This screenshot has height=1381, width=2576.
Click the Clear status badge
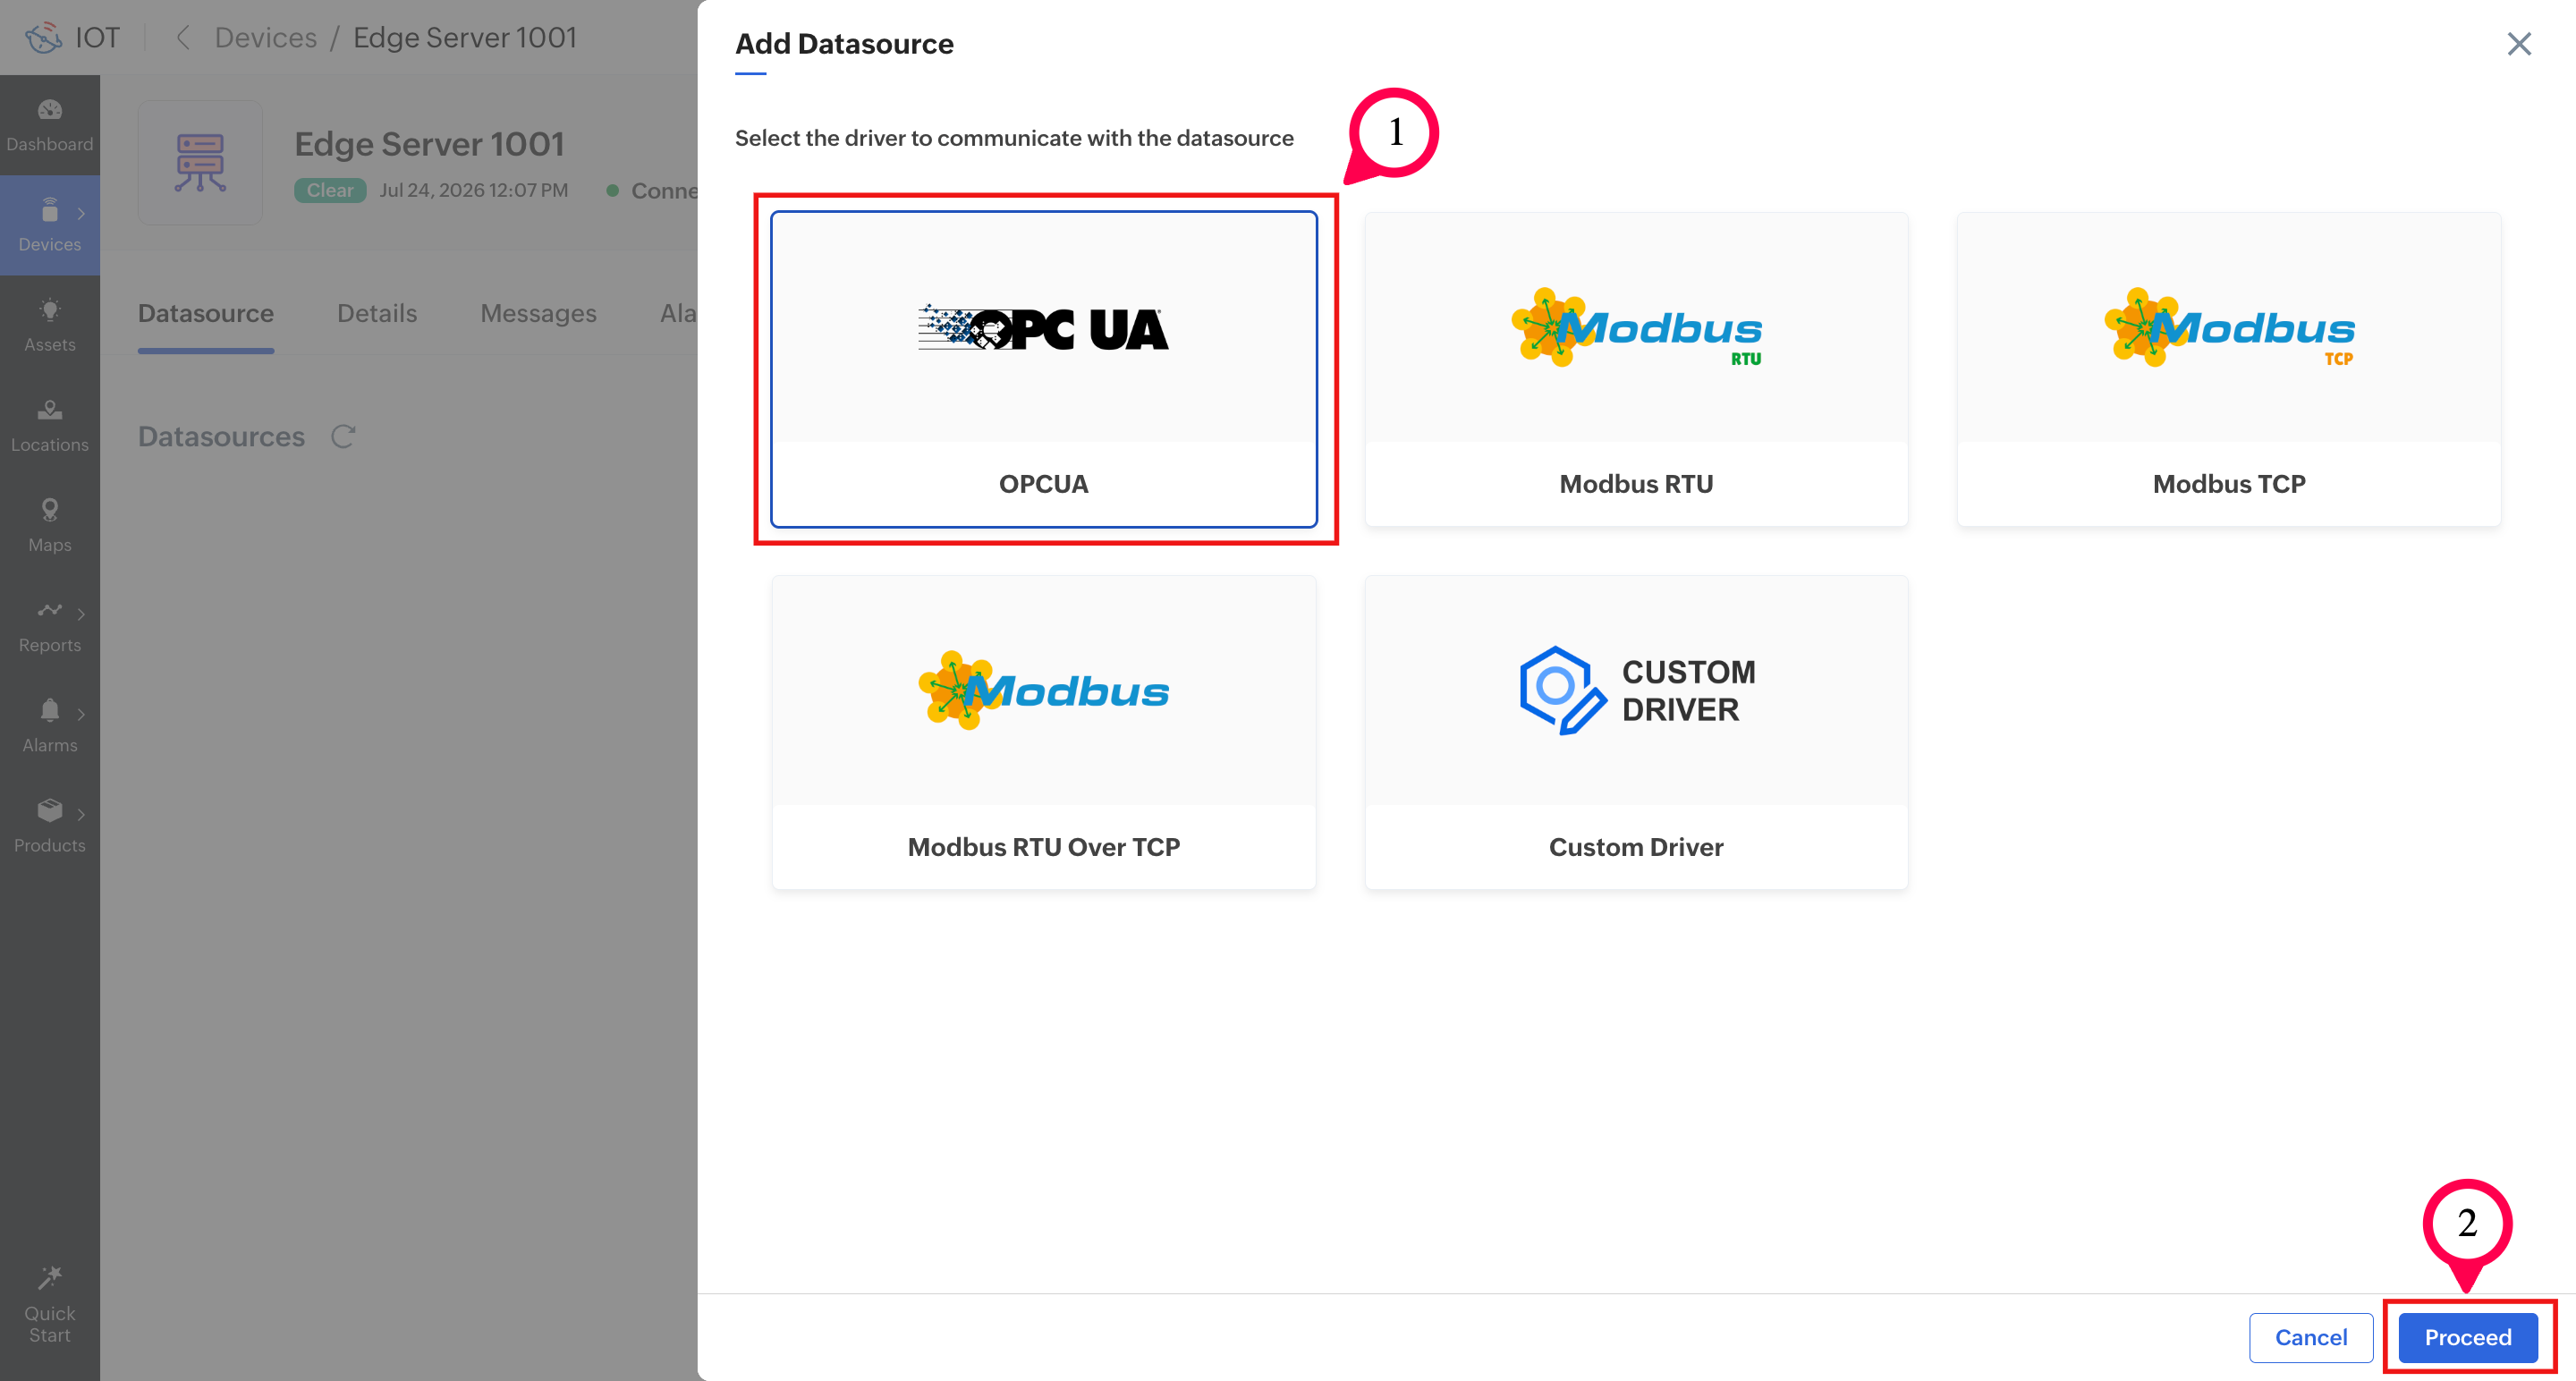[x=330, y=190]
